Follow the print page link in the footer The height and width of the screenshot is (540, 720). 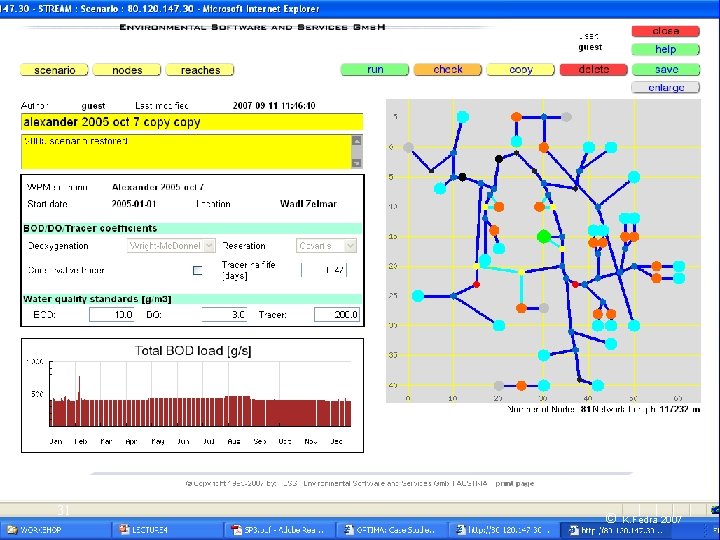point(514,483)
